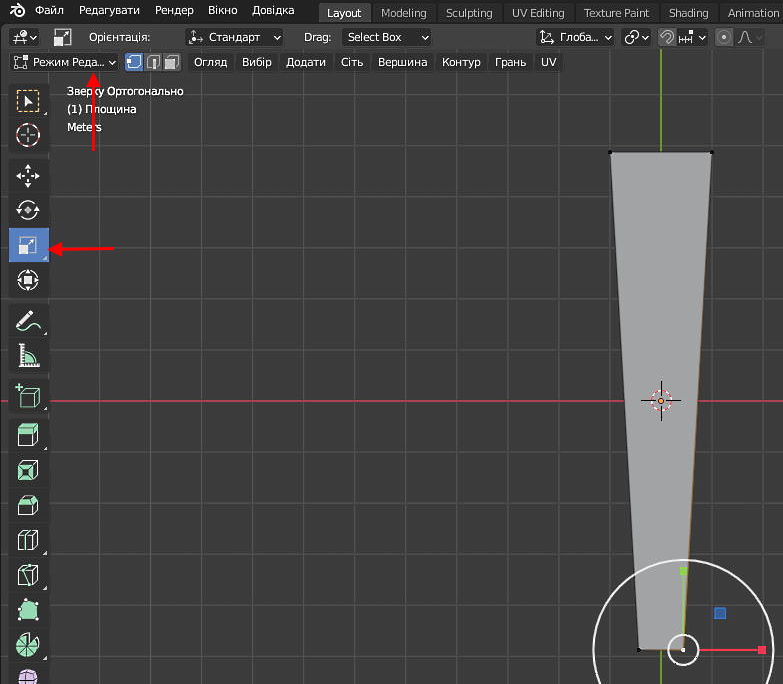Switch to the Sculpting workspace tab
Image resolution: width=783 pixels, height=684 pixels.
click(469, 13)
